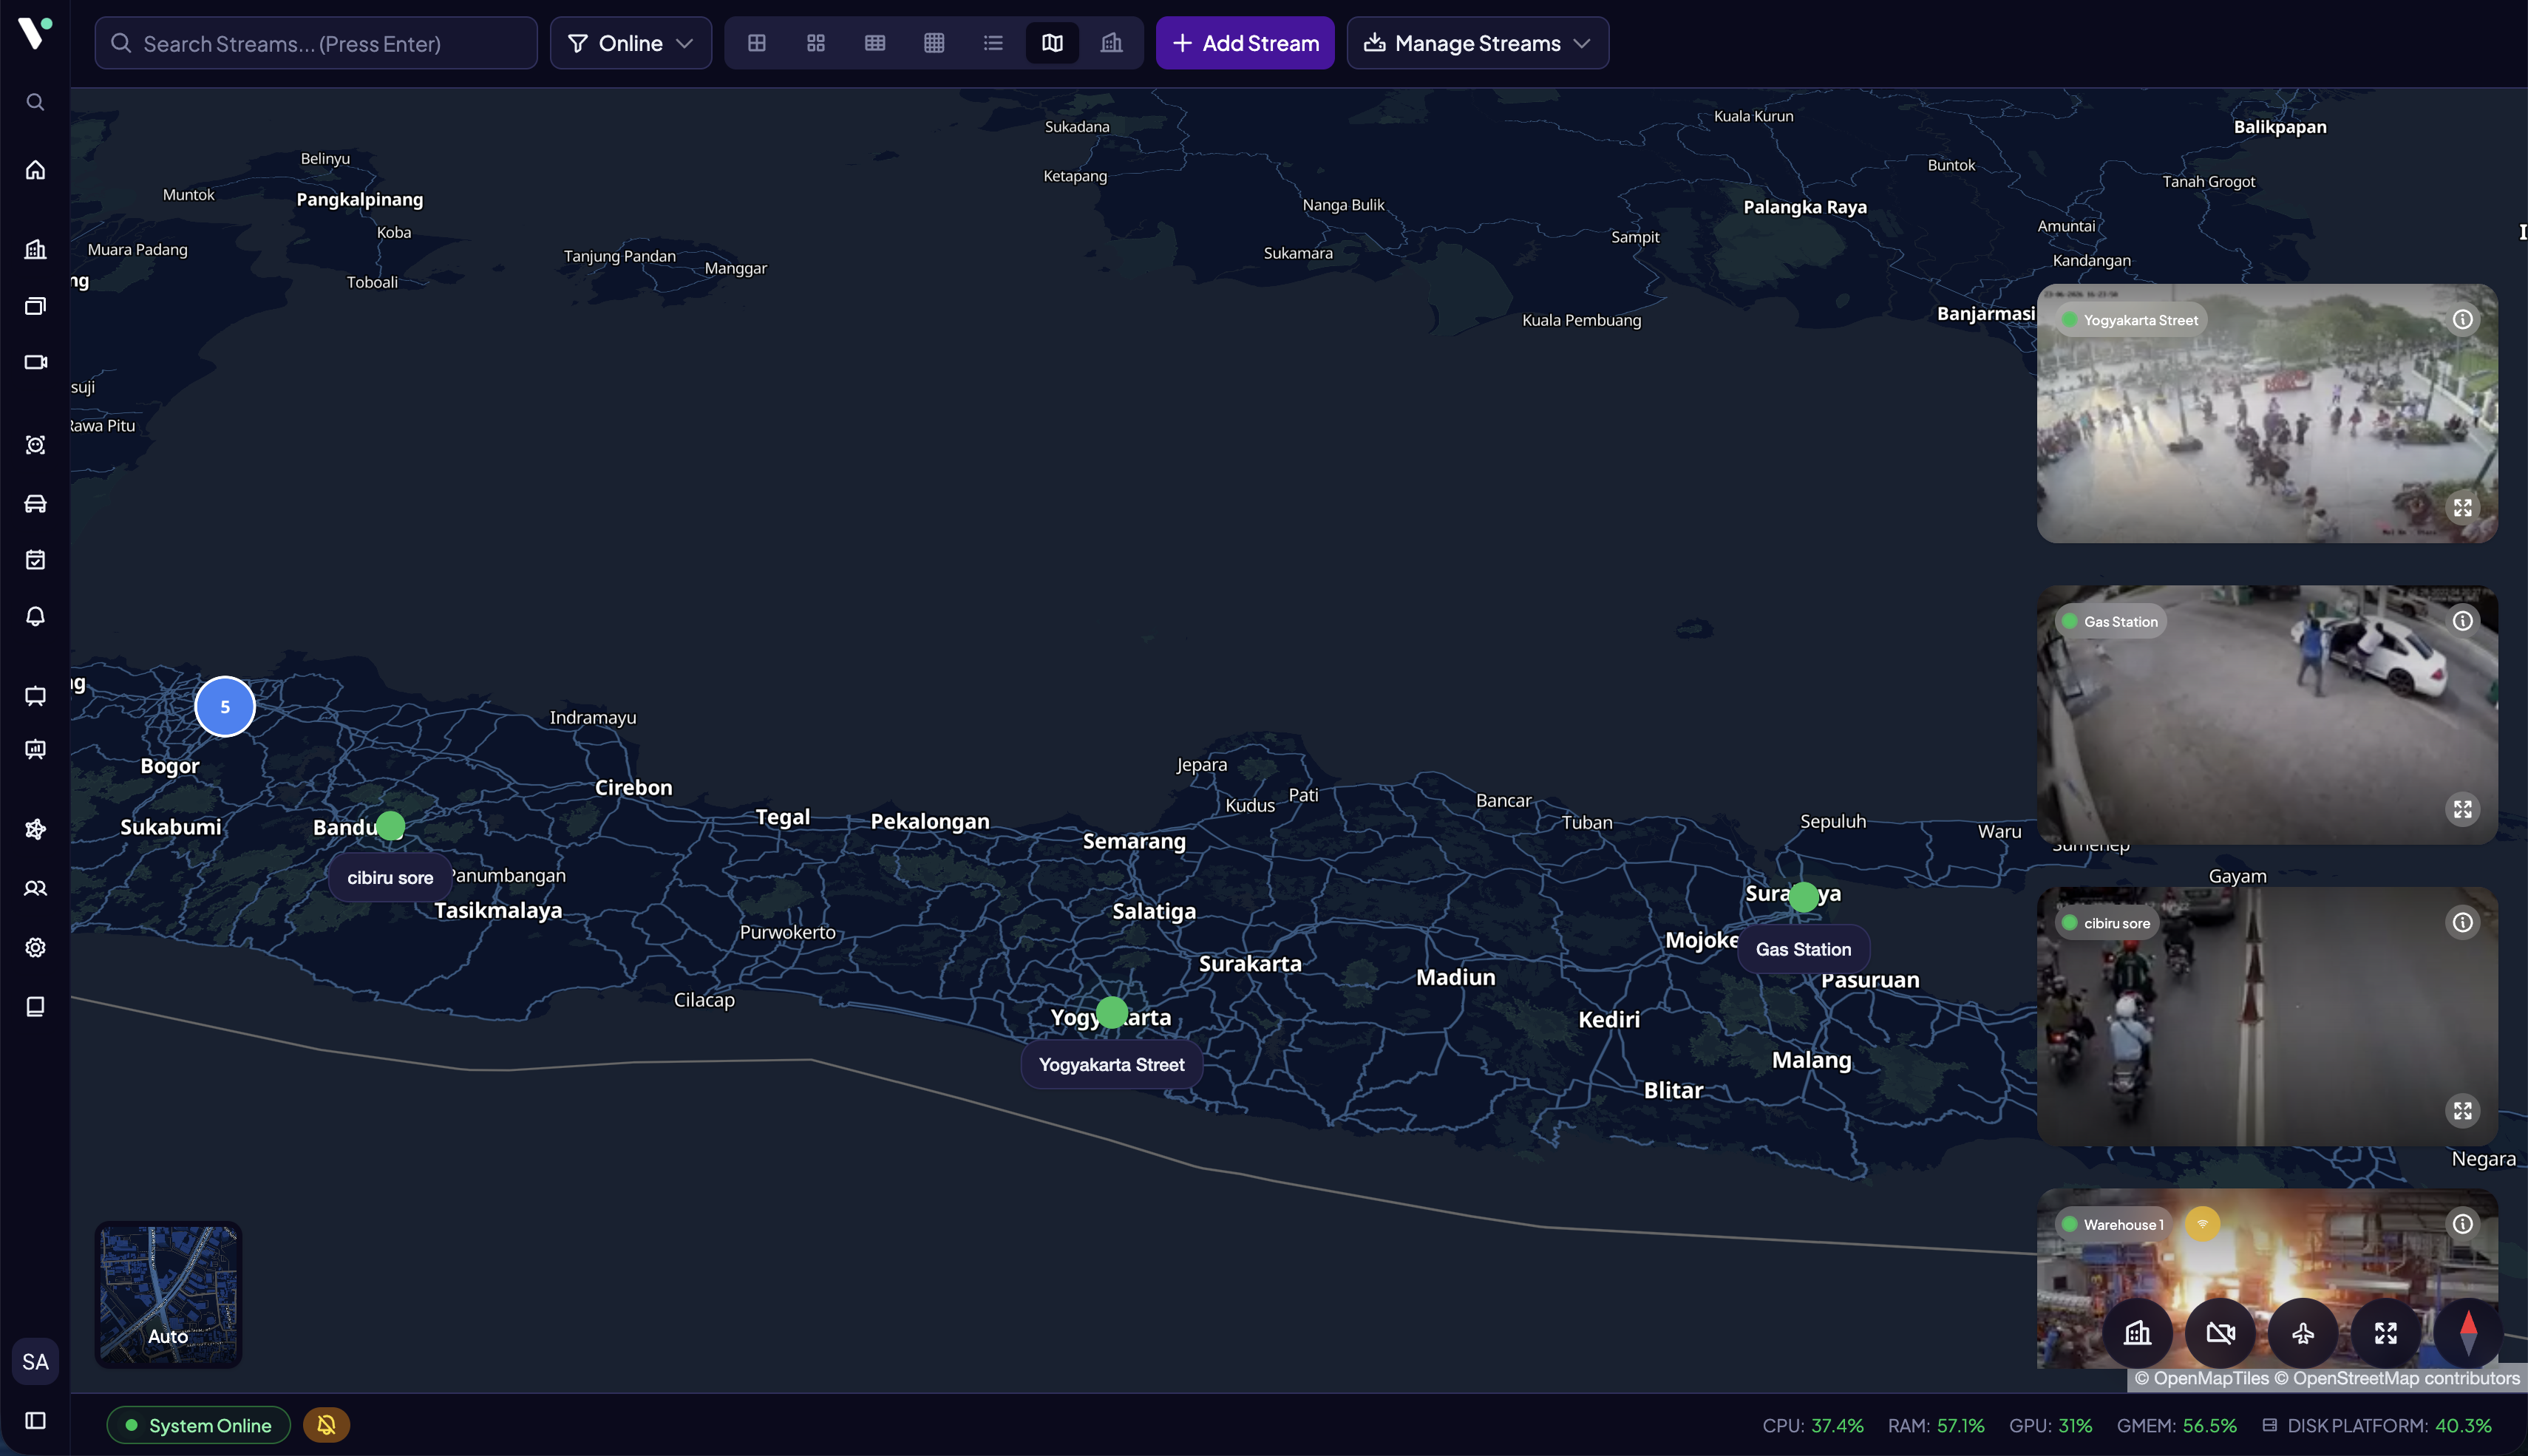Open the plain display board sidebar icon
Screen dimensions: 2528x1456
point(35,696)
